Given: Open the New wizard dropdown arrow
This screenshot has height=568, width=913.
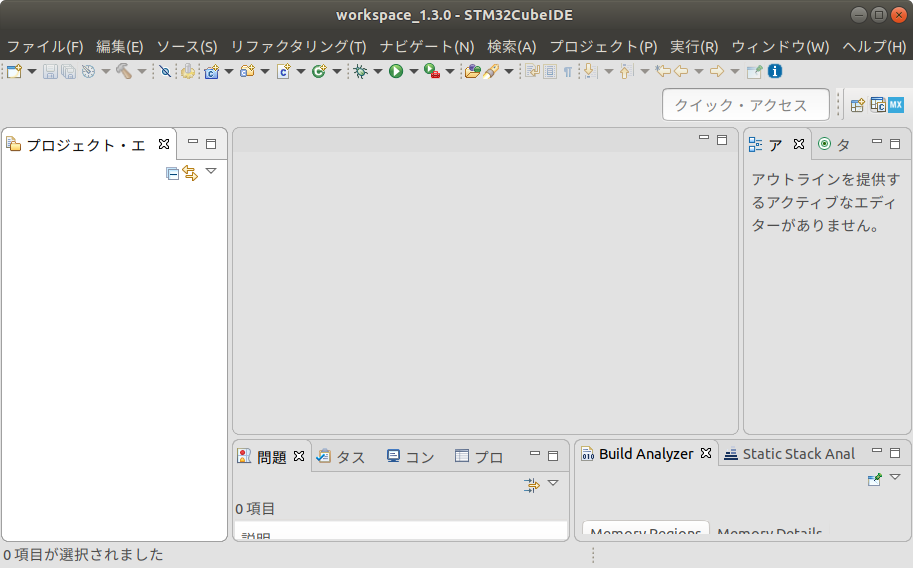Looking at the screenshot, I should pyautogui.click(x=32, y=72).
